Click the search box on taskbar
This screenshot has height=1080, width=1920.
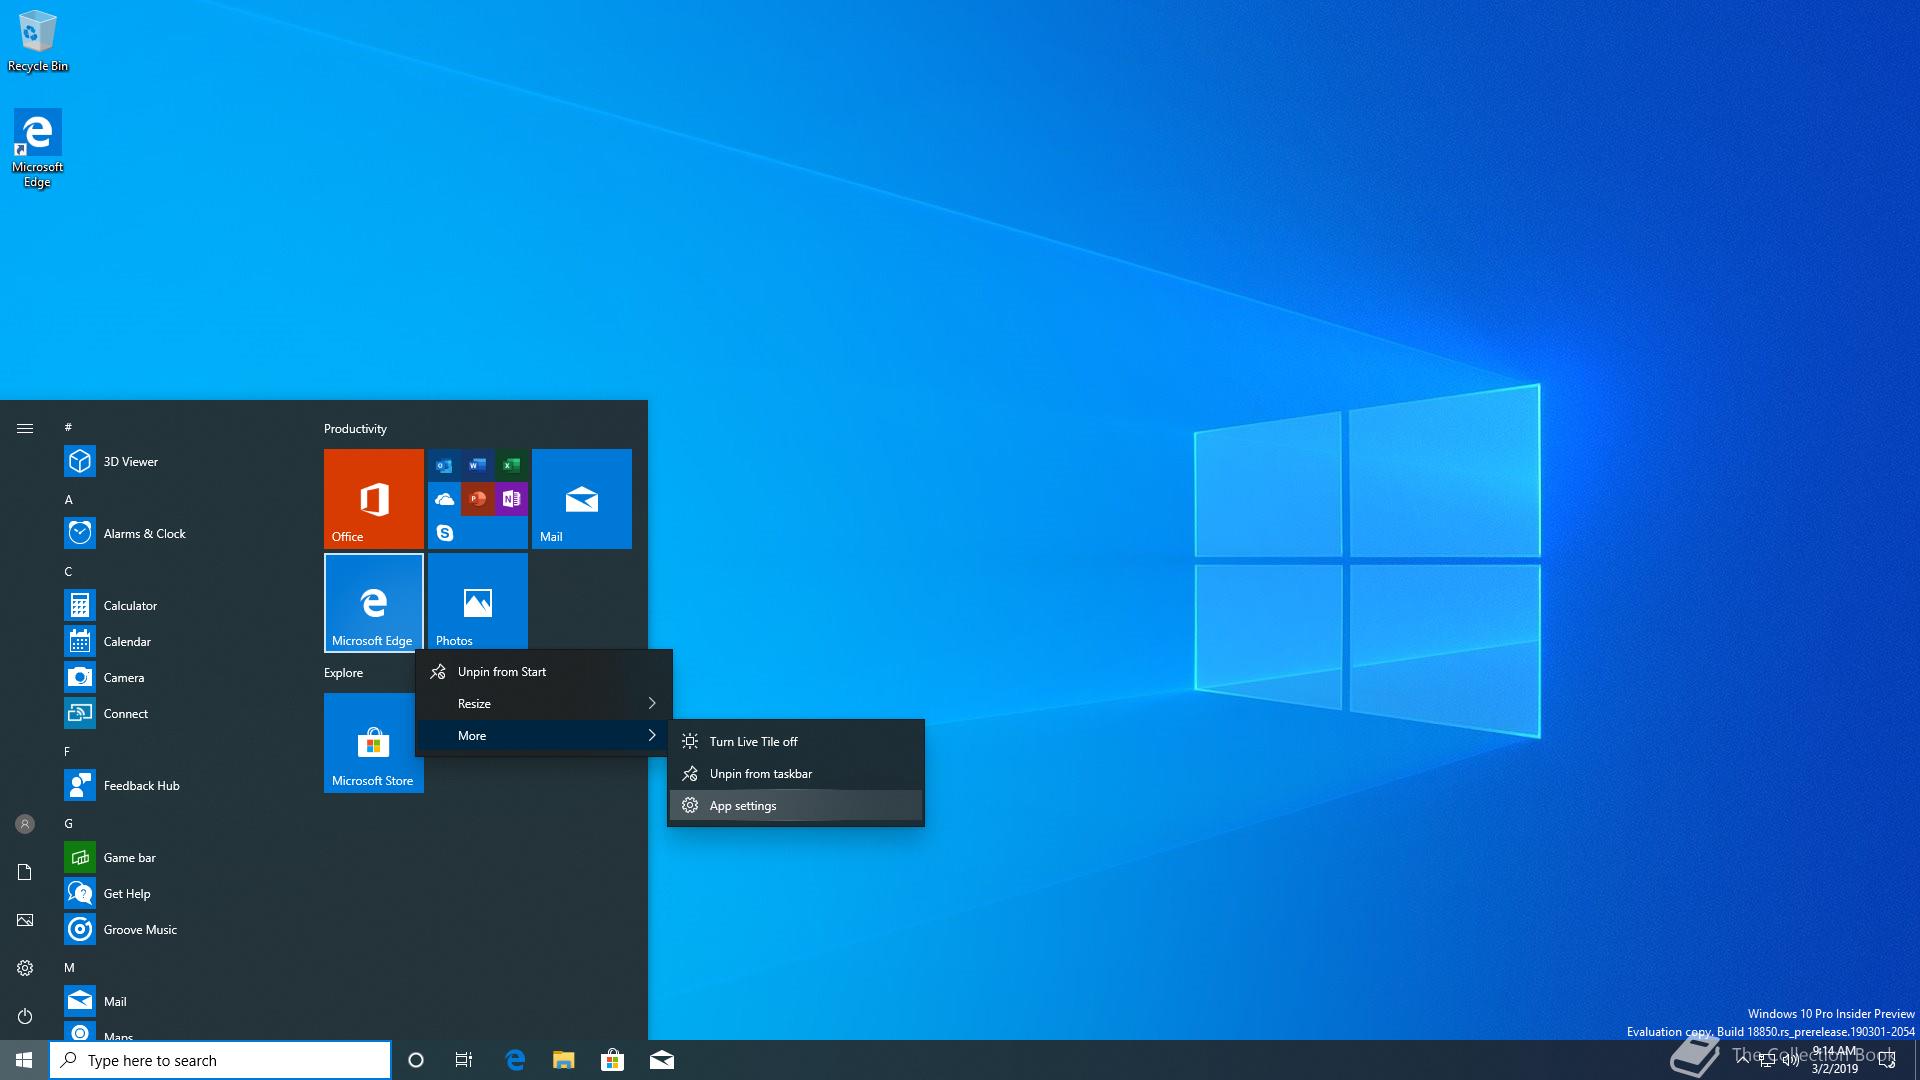point(220,1060)
